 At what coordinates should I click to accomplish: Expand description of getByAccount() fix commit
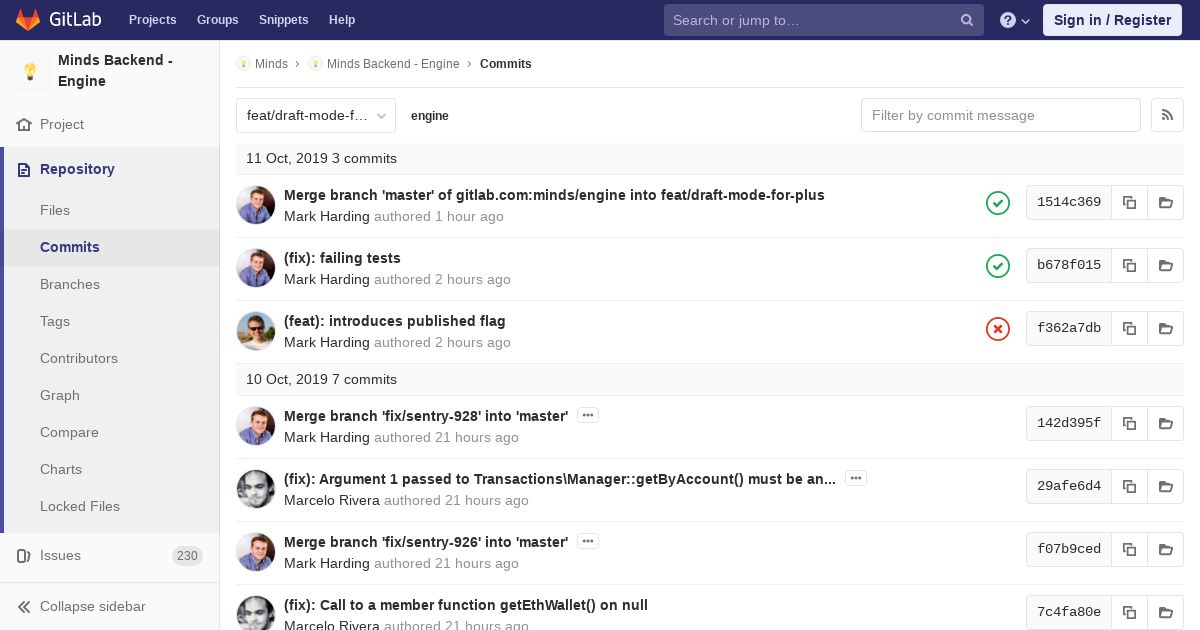tap(856, 478)
